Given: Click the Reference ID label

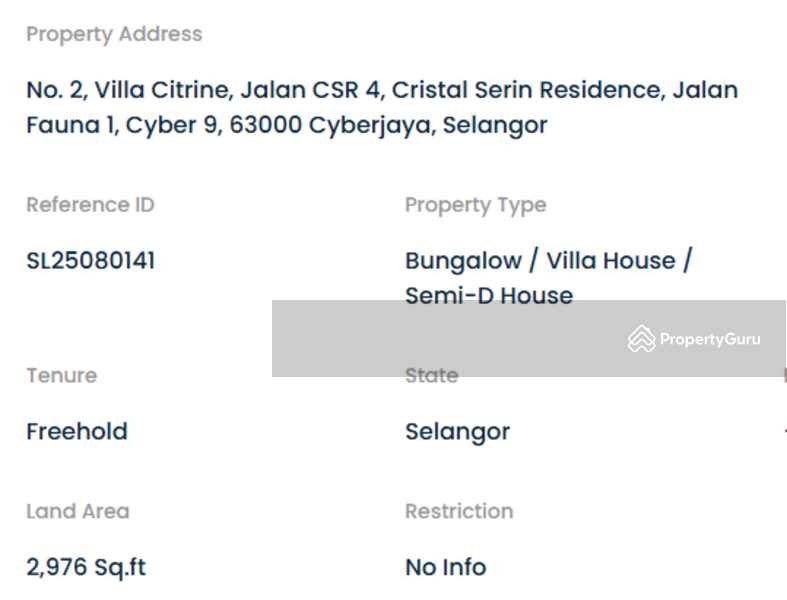Looking at the screenshot, I should click(90, 205).
